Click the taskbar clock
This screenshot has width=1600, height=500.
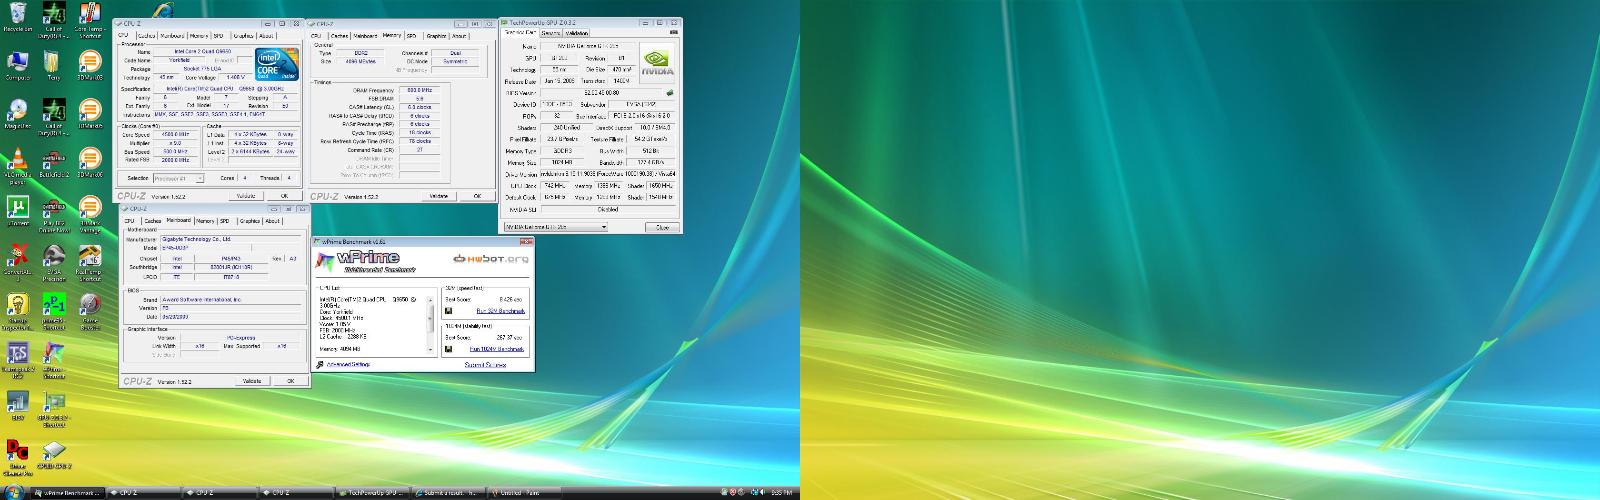point(783,493)
